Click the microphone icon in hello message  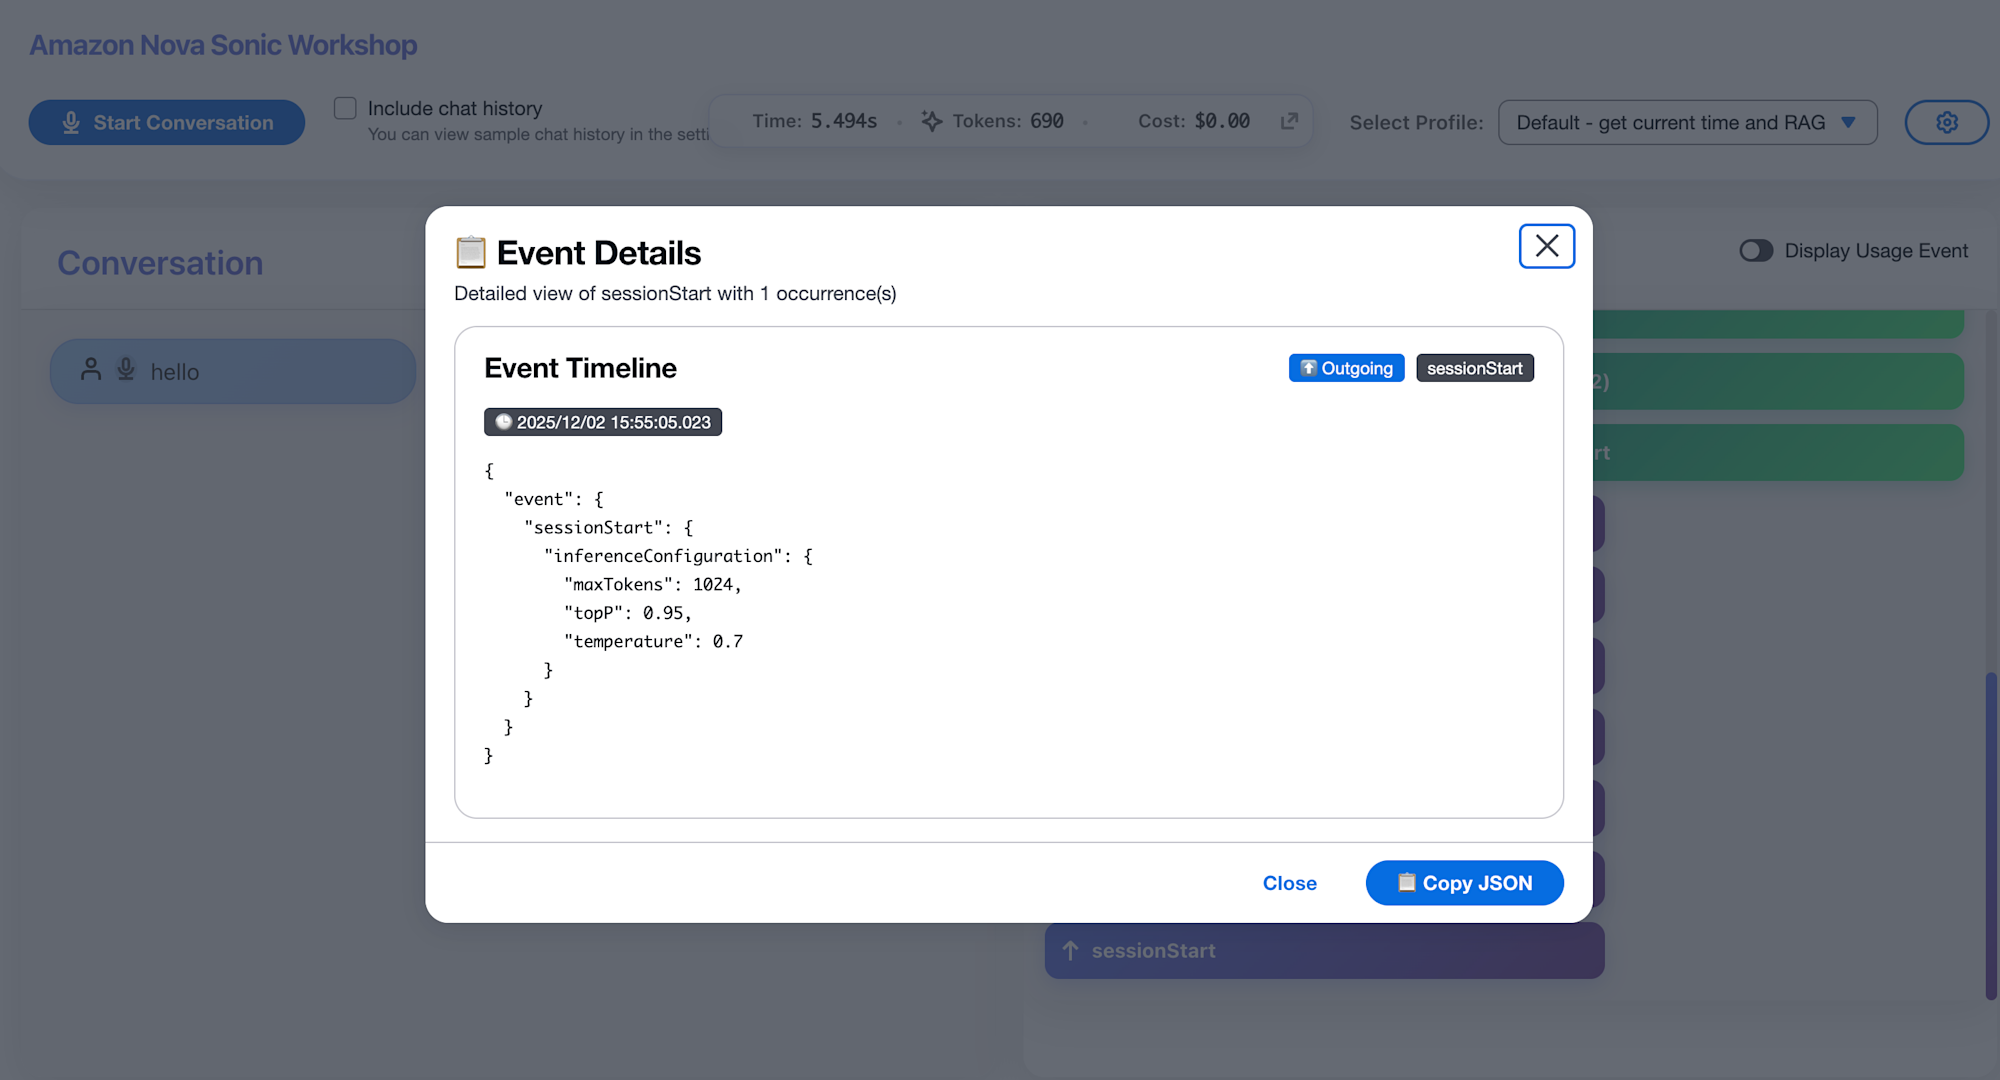point(126,370)
